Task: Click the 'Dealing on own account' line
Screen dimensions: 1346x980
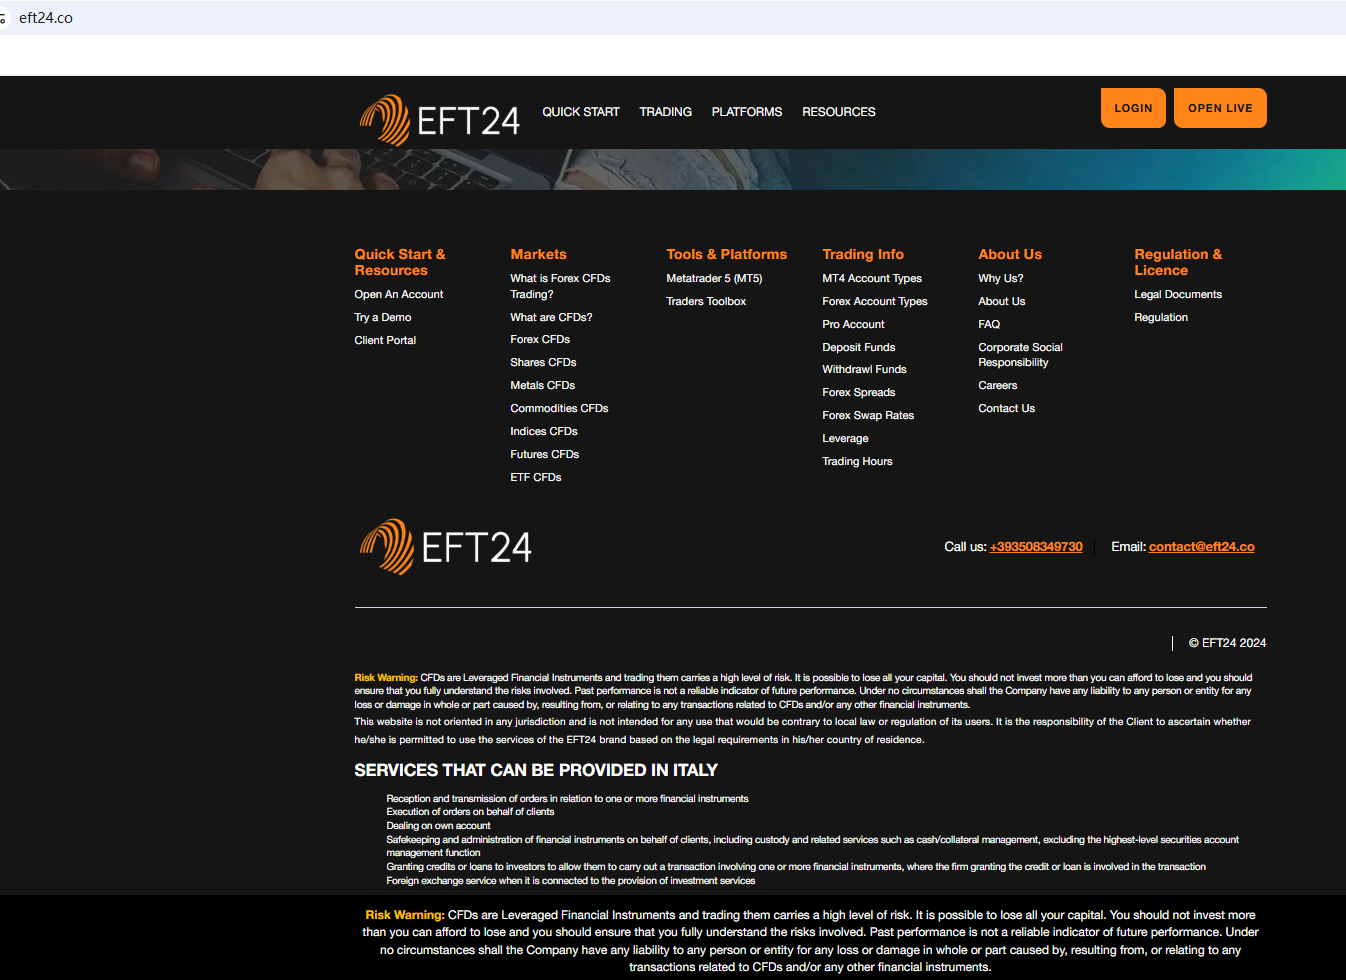Action: pyautogui.click(x=438, y=826)
